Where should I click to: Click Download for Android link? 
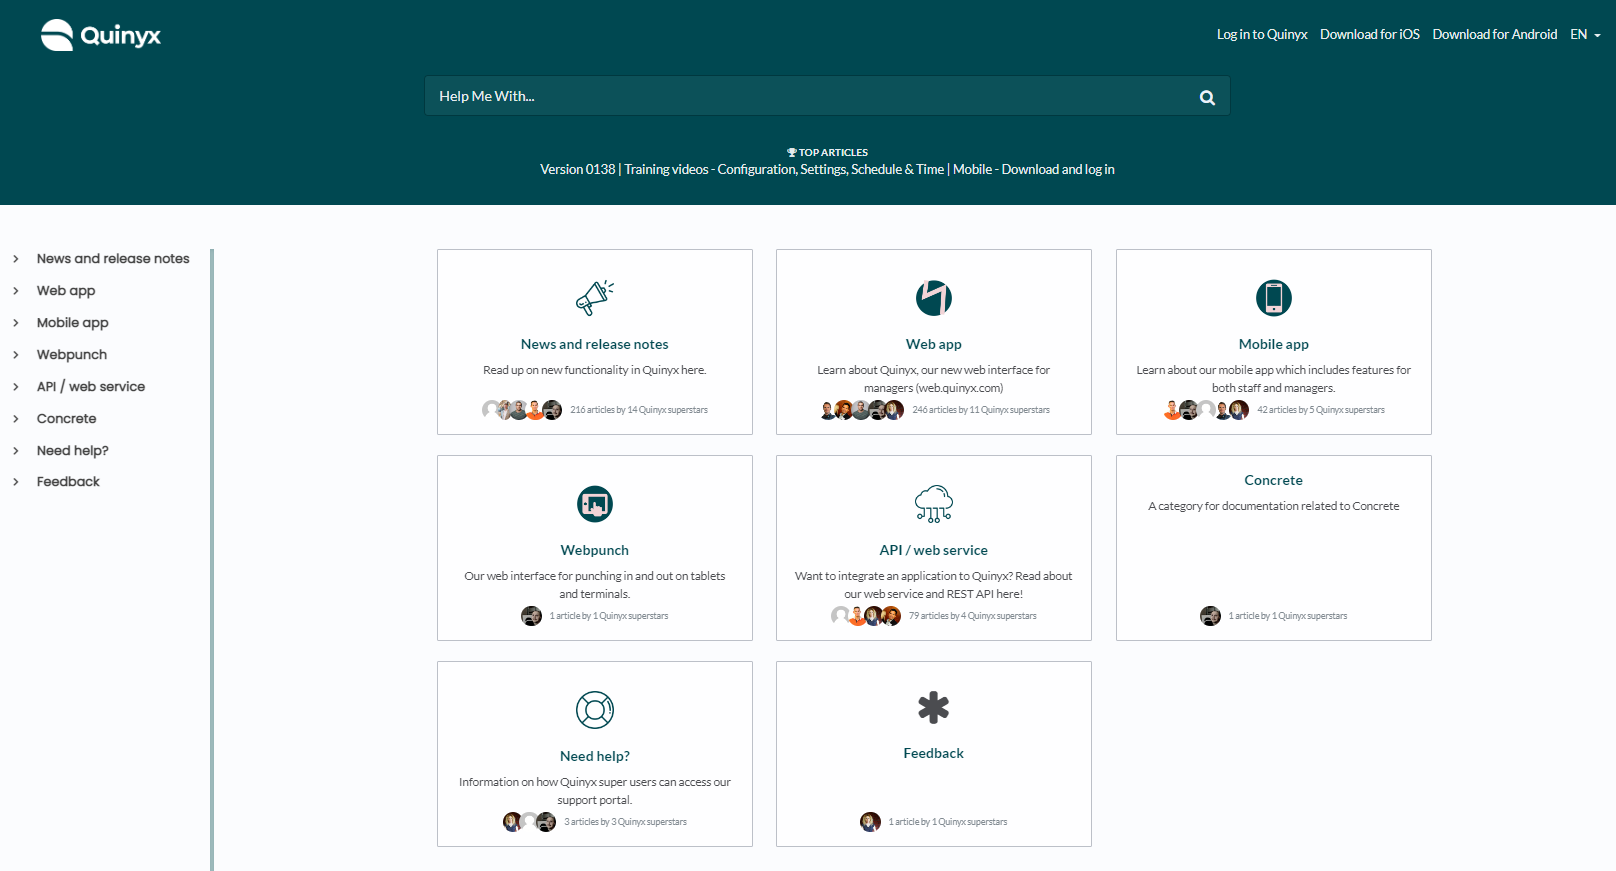point(1495,34)
